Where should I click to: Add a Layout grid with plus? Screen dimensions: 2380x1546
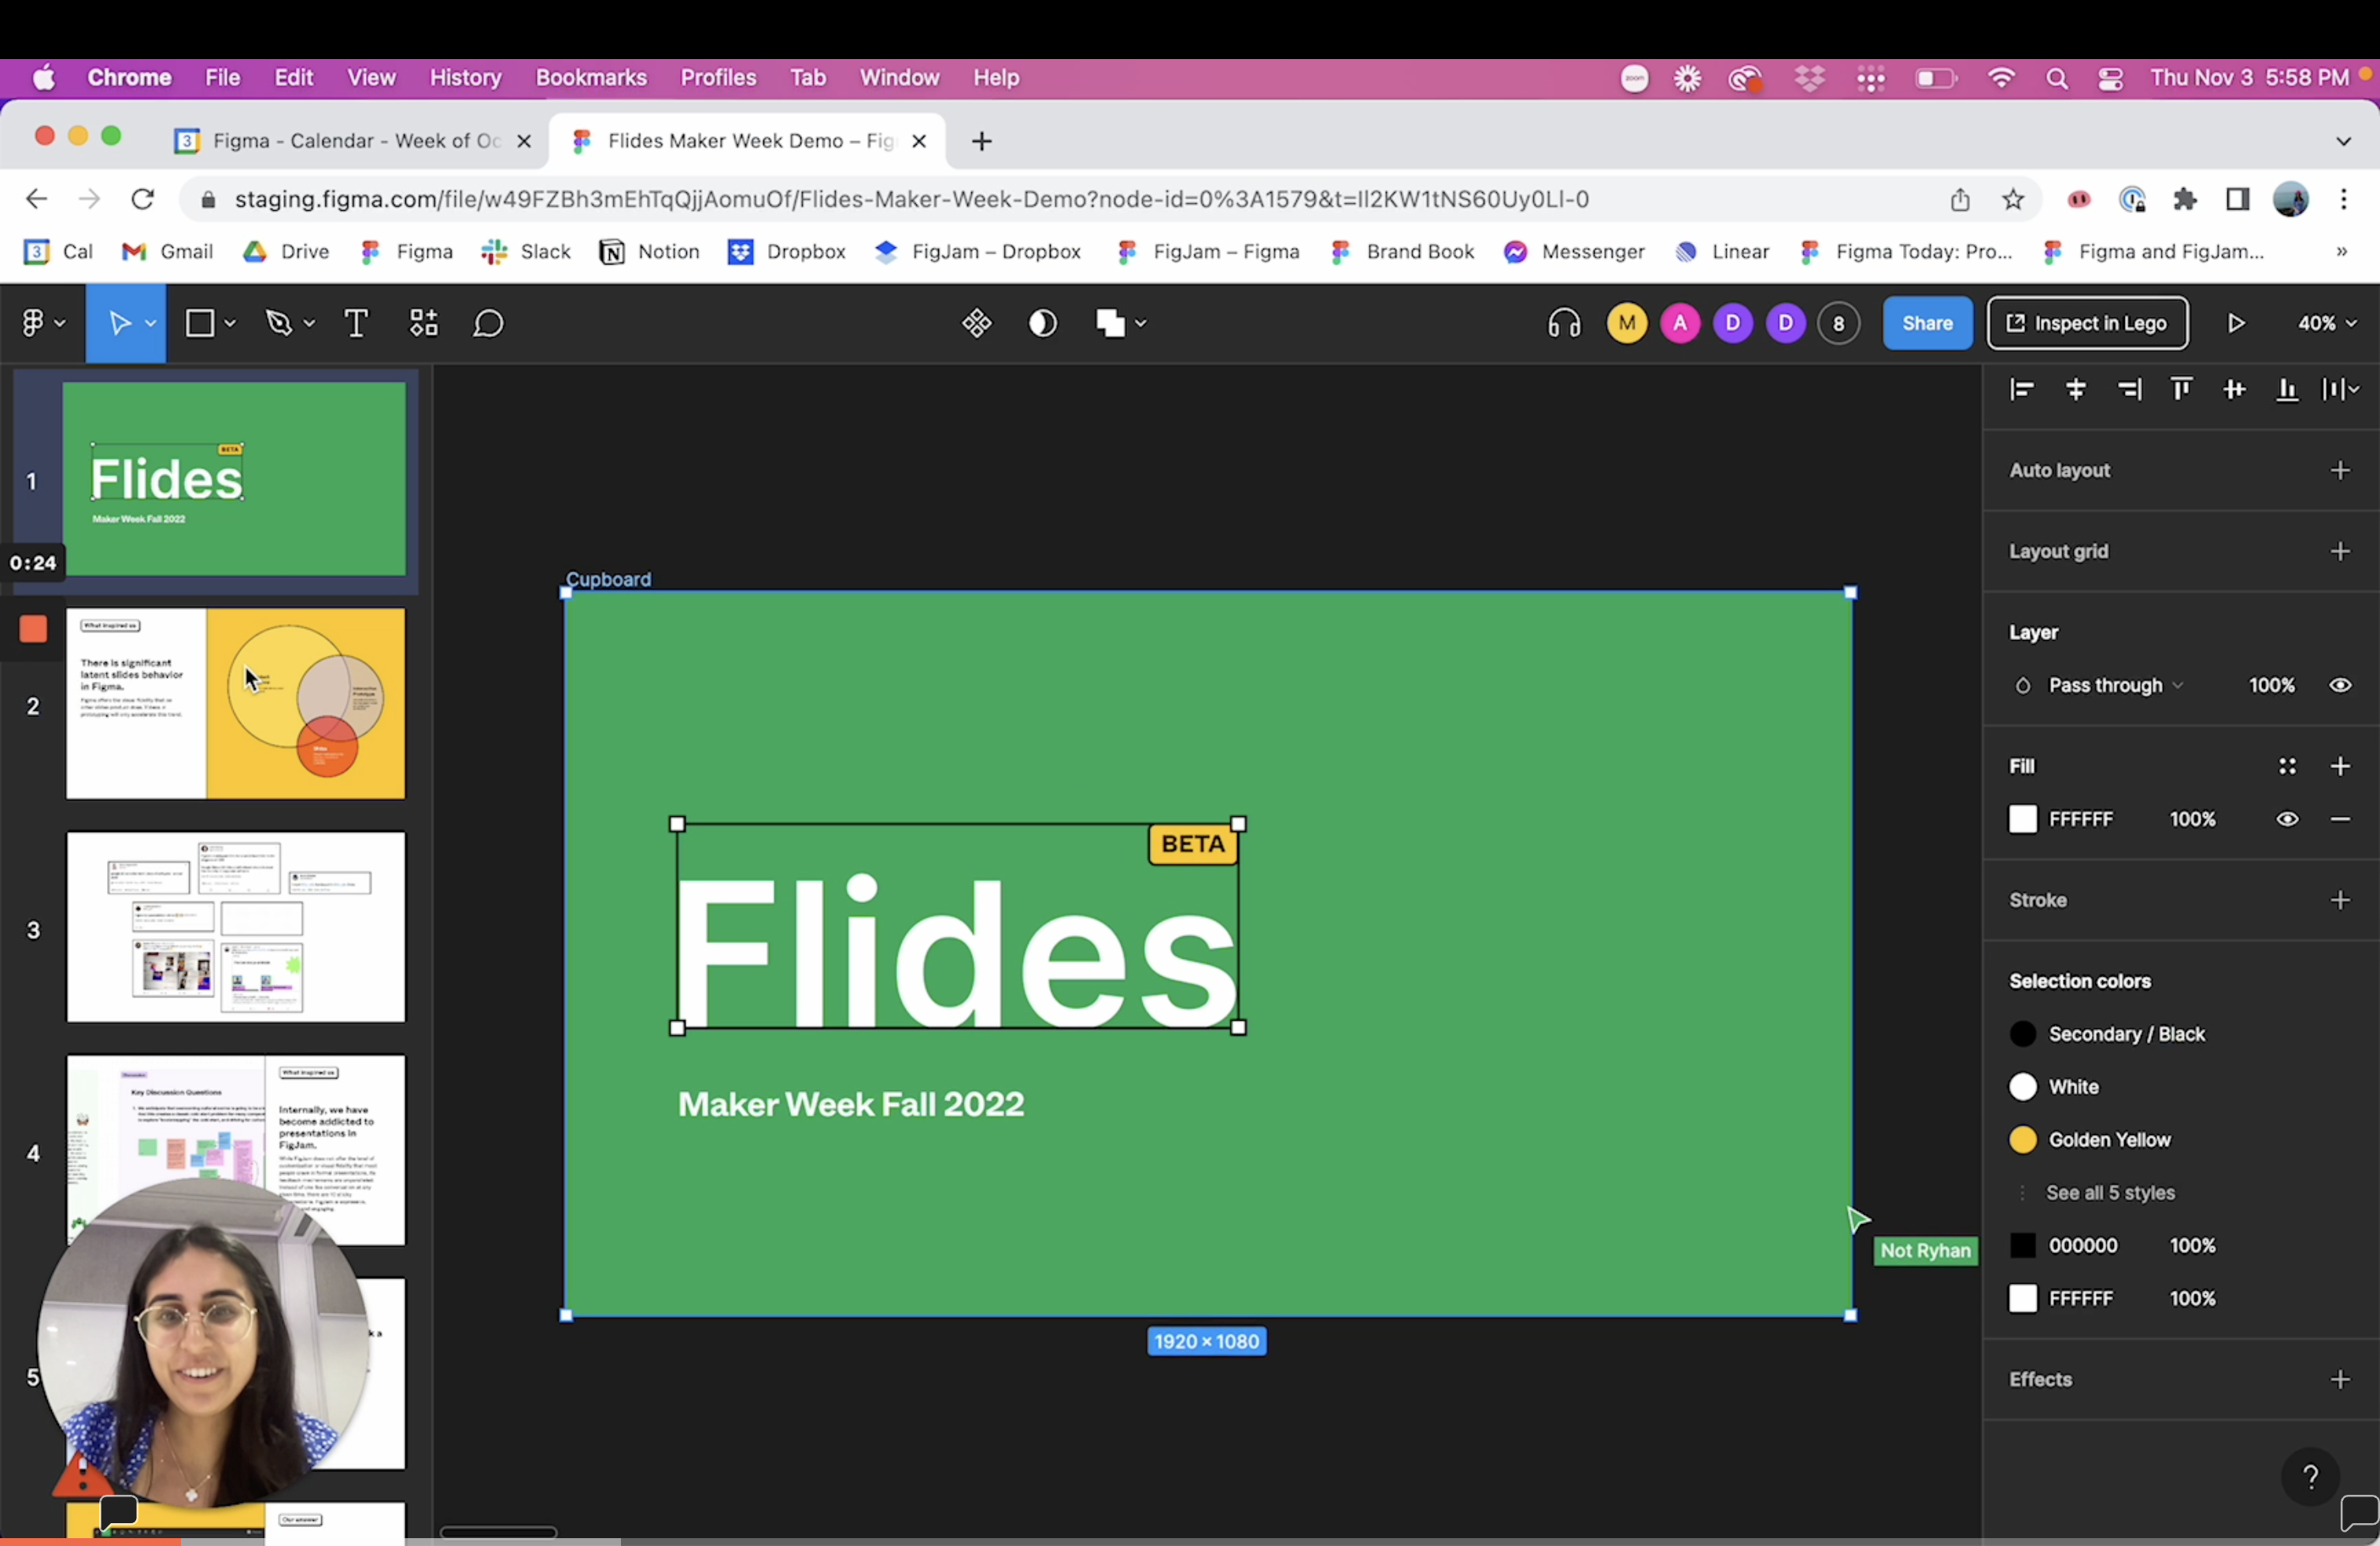2340,552
